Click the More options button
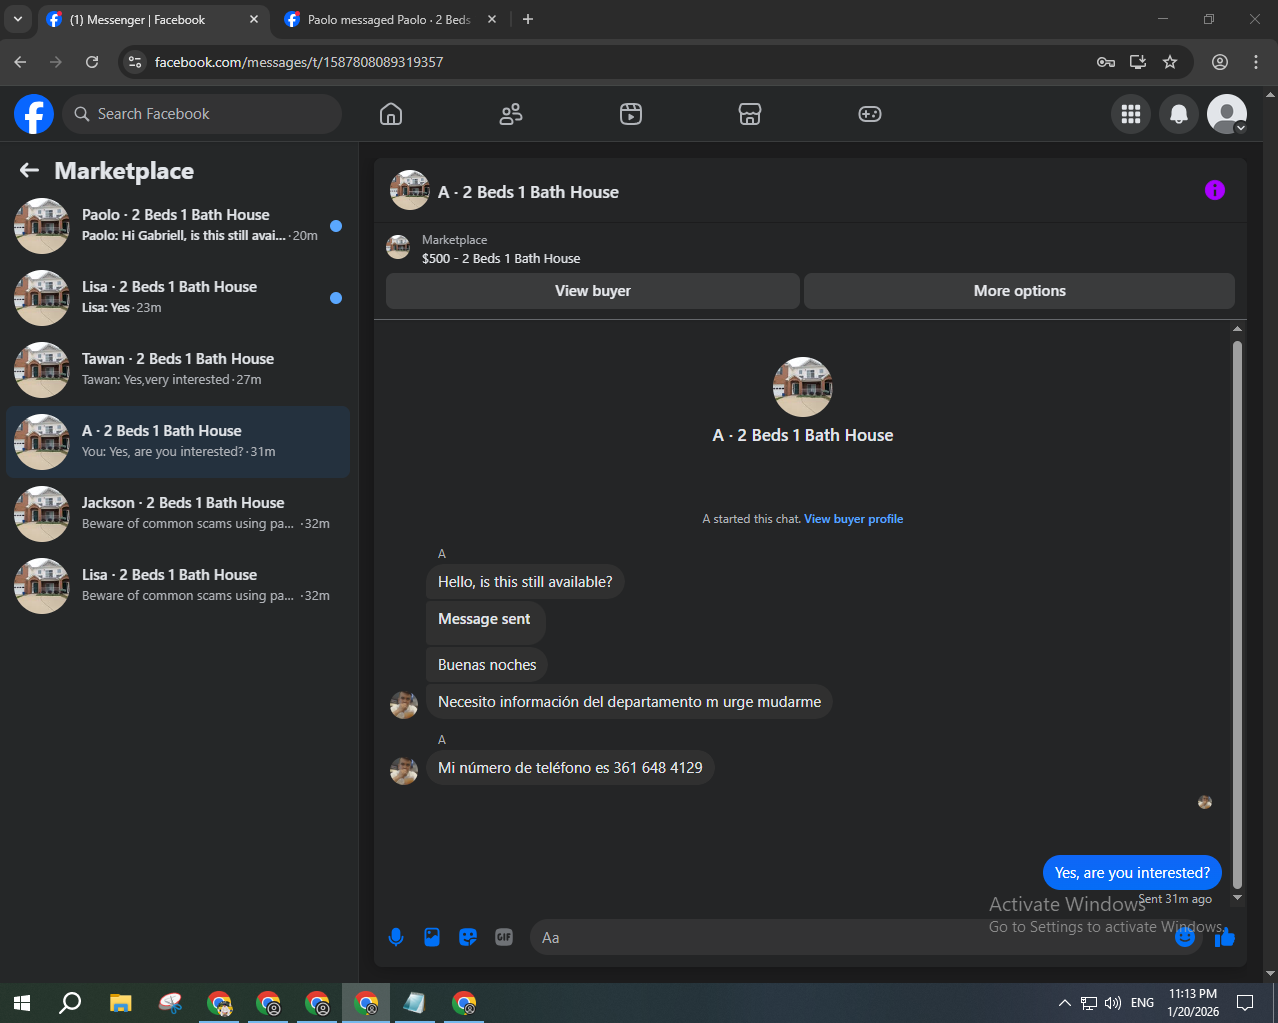Viewport: 1278px width, 1023px height. click(x=1020, y=291)
